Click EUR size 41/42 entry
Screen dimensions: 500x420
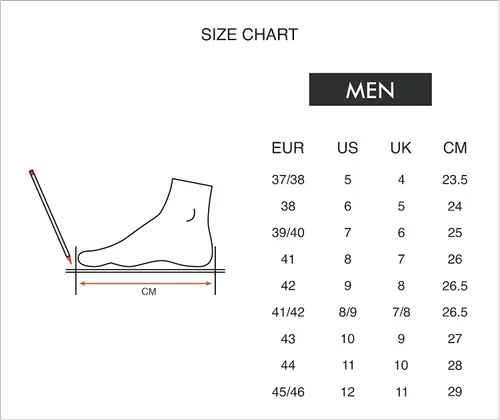(x=288, y=312)
